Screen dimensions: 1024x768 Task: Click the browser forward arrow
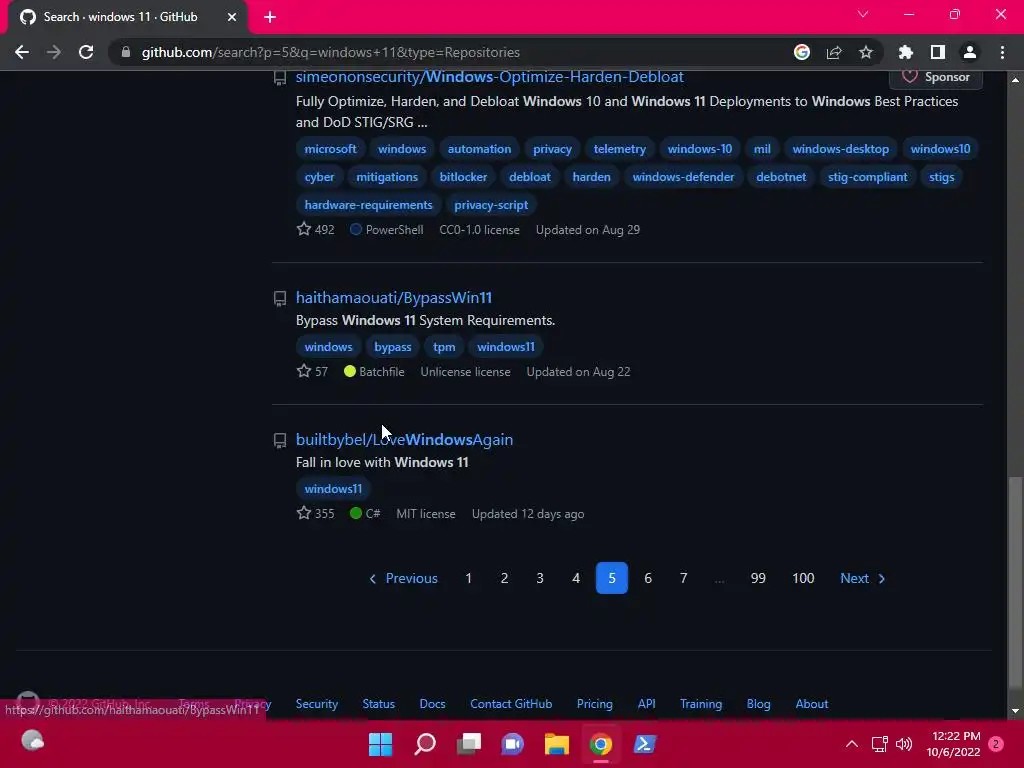click(x=54, y=52)
